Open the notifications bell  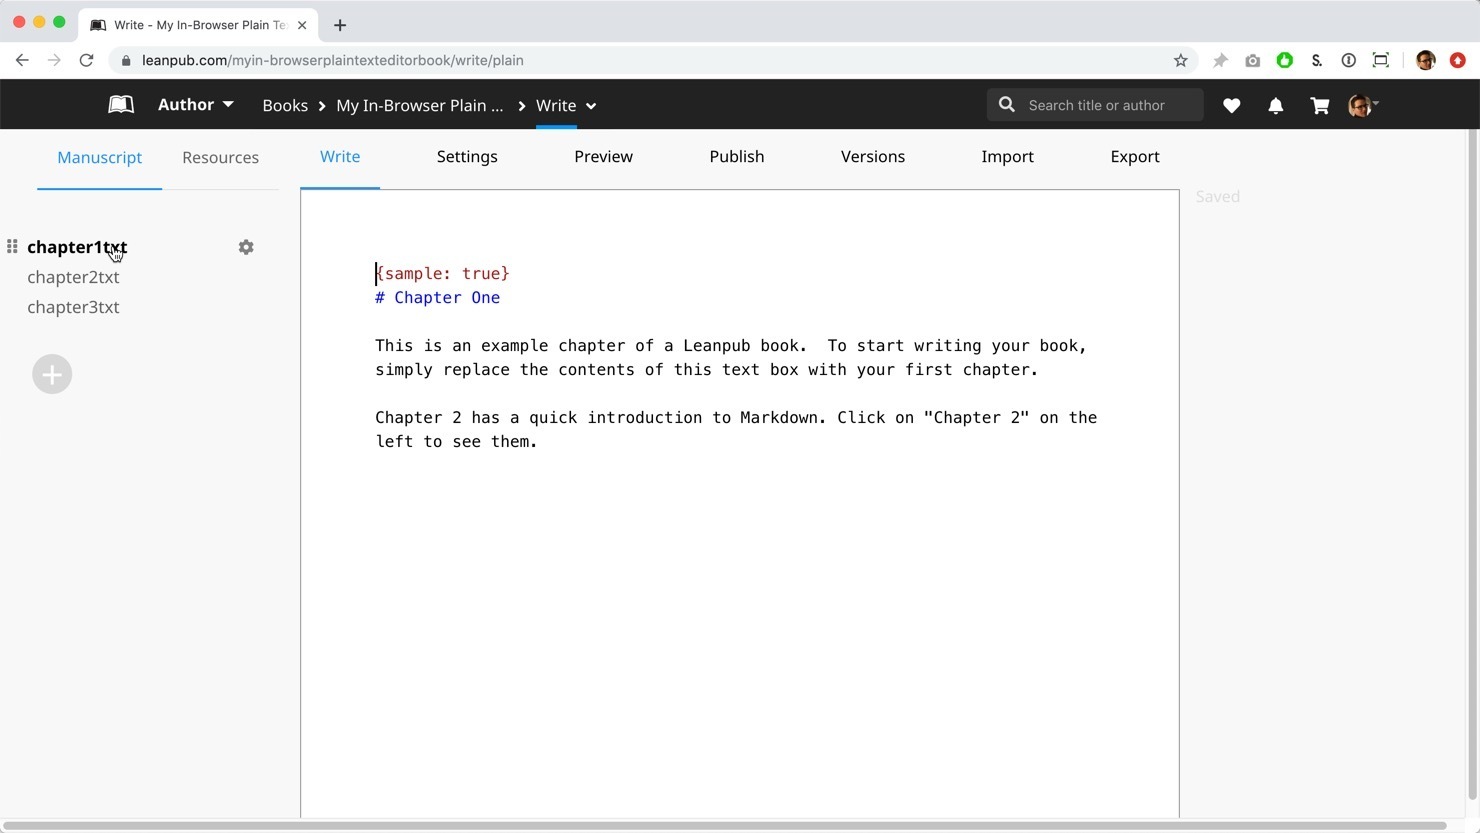pos(1275,105)
